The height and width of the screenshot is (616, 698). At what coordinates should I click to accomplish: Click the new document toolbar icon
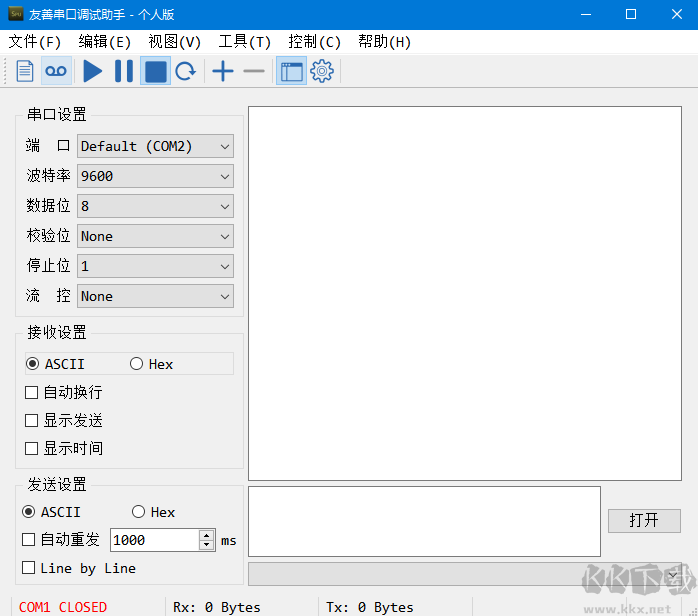pos(25,71)
